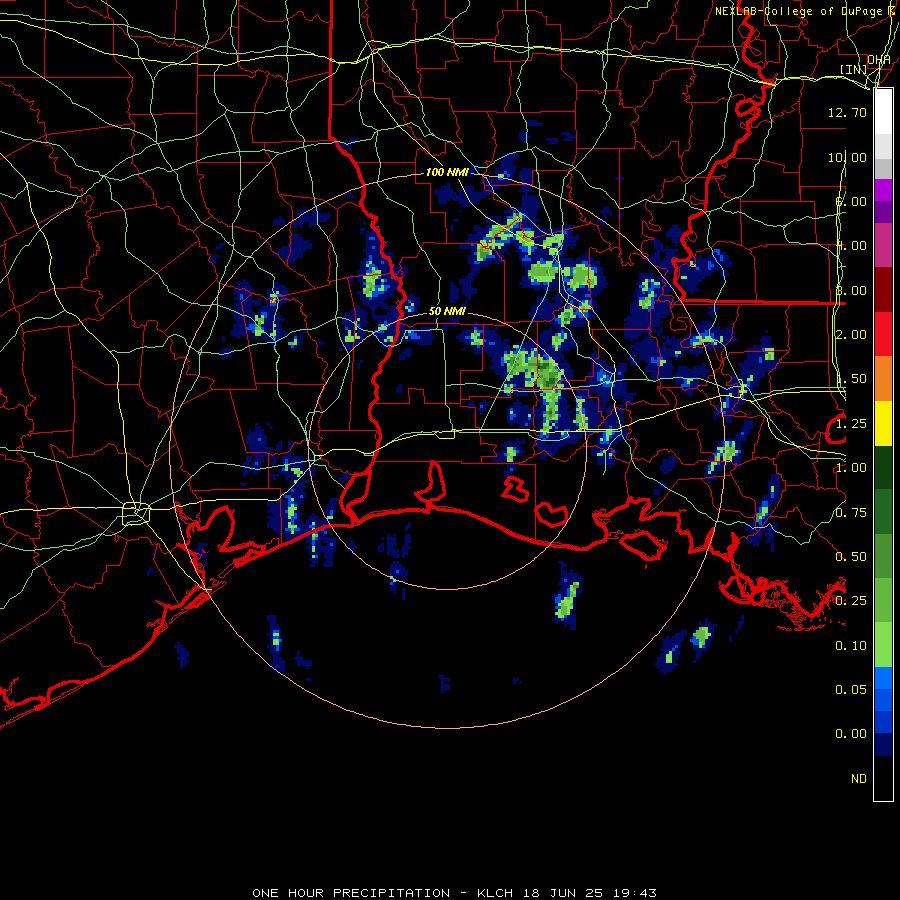Click the 0.25 legend value
The height and width of the screenshot is (900, 900).
[x=851, y=601]
